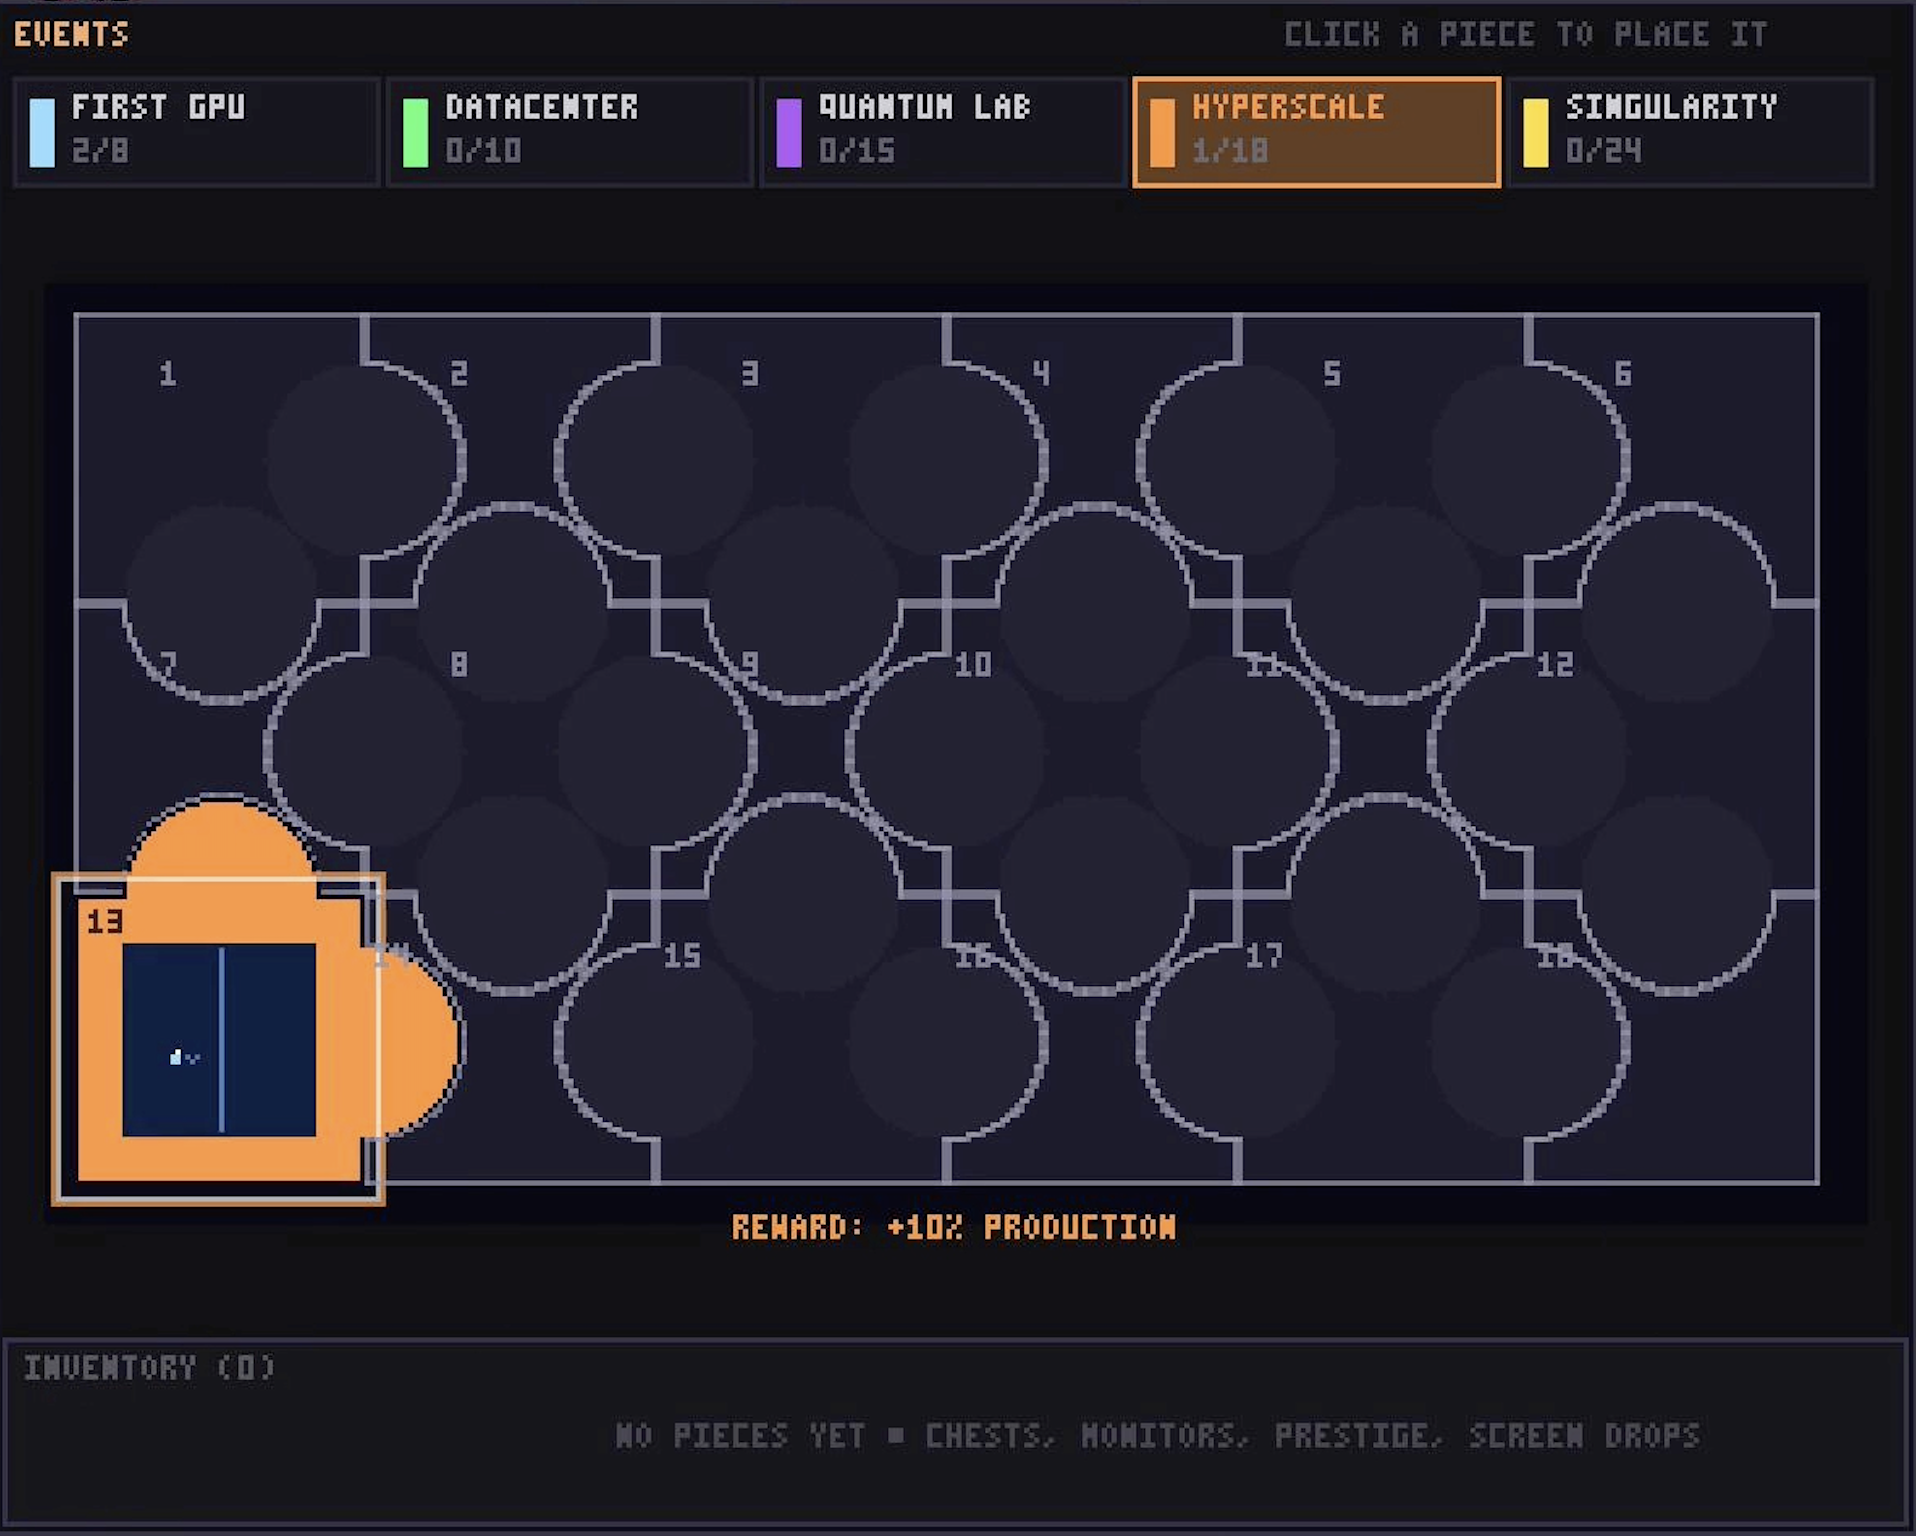1916x1536 pixels.
Task: Click the Inventory (0) header
Action: 149,1367
